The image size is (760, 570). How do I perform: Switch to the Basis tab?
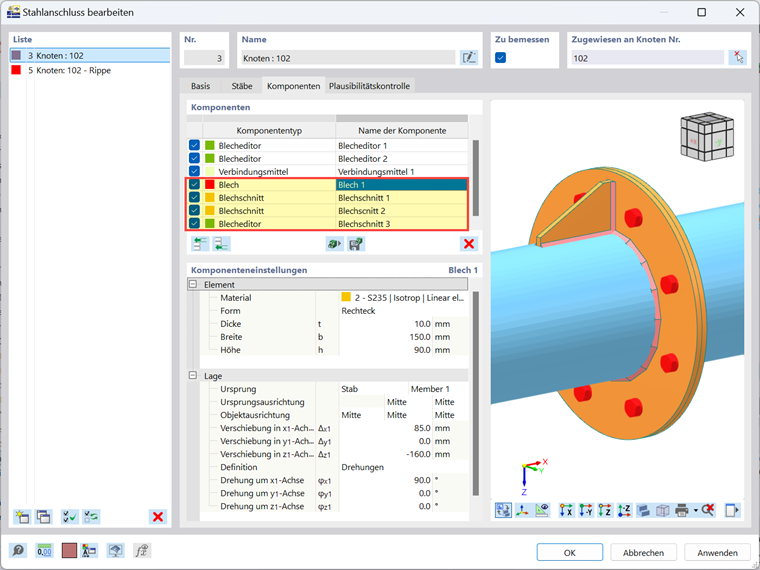[200, 86]
